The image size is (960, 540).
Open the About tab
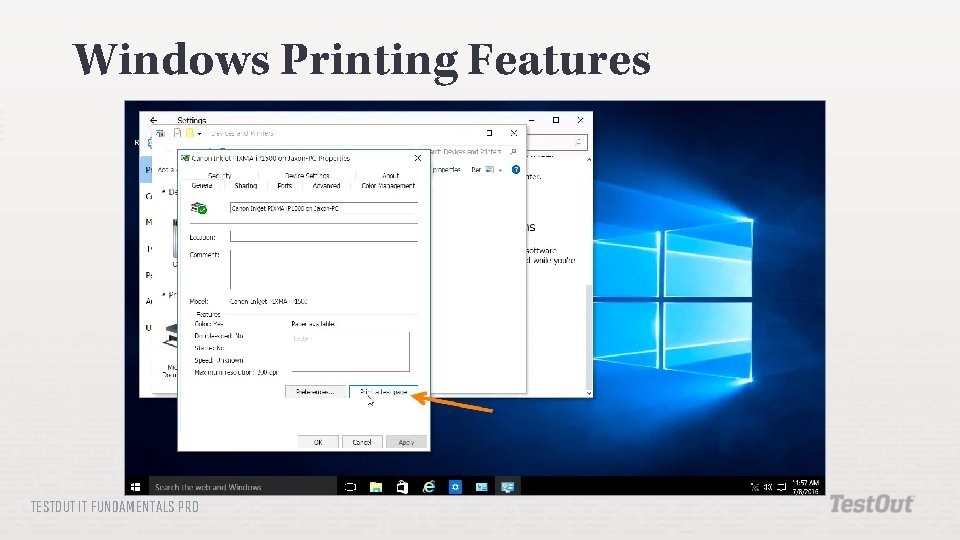[390, 175]
